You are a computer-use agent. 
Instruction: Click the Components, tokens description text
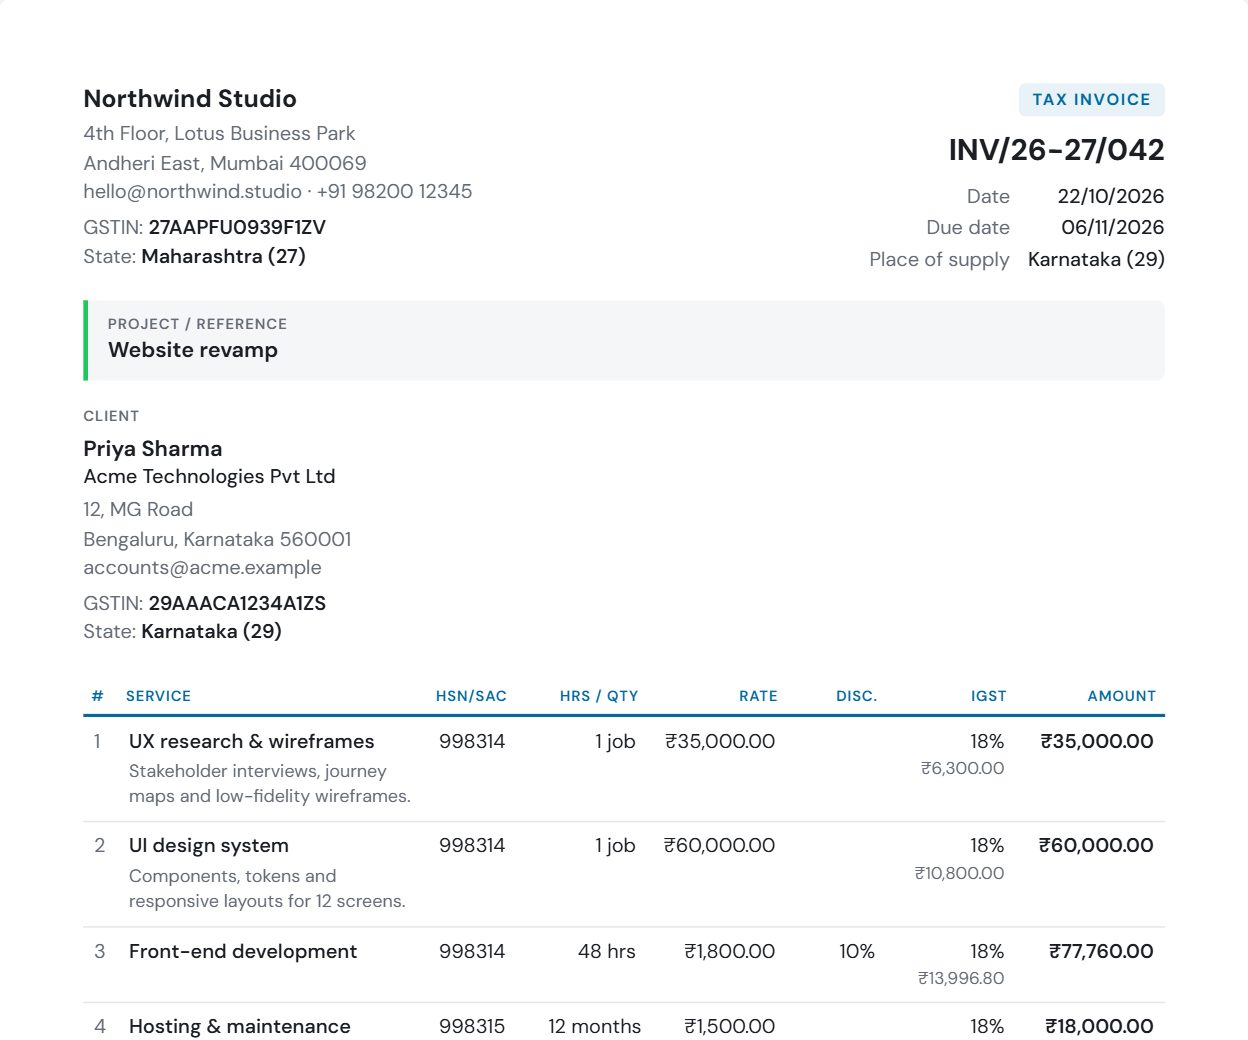tap(267, 888)
